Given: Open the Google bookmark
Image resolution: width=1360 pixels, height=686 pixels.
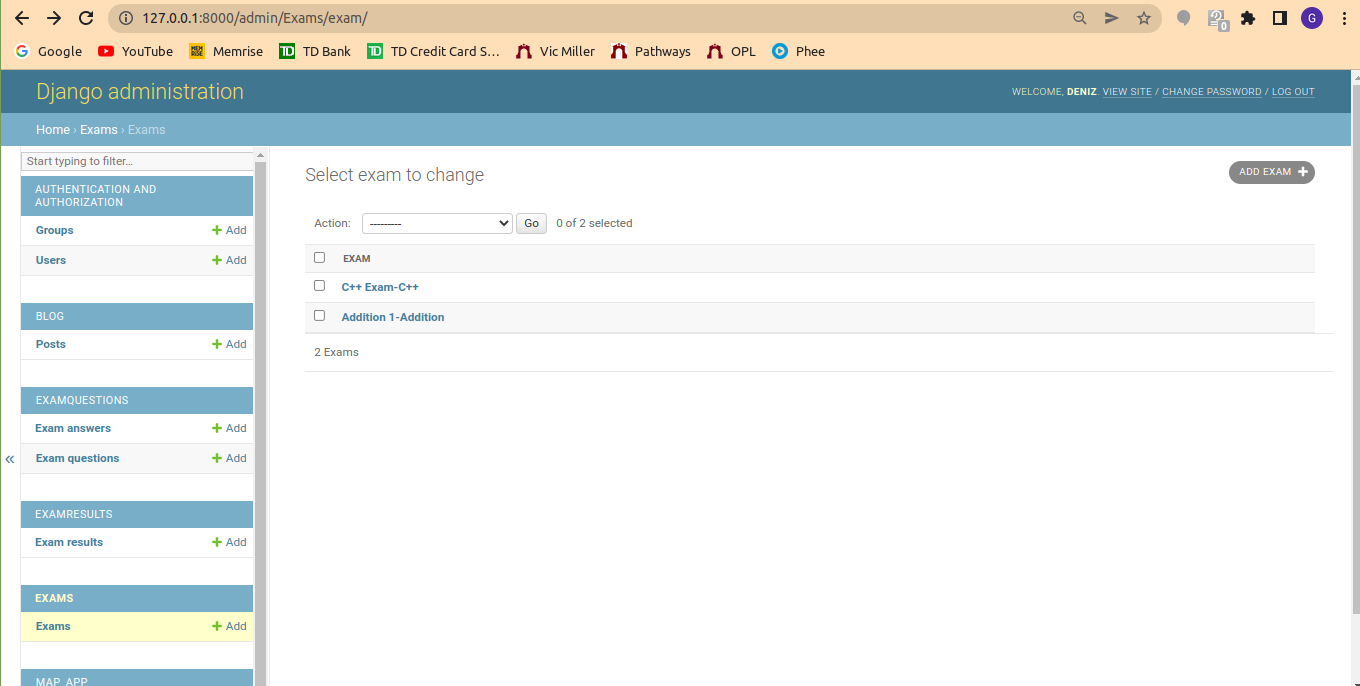Looking at the screenshot, I should (x=49, y=51).
